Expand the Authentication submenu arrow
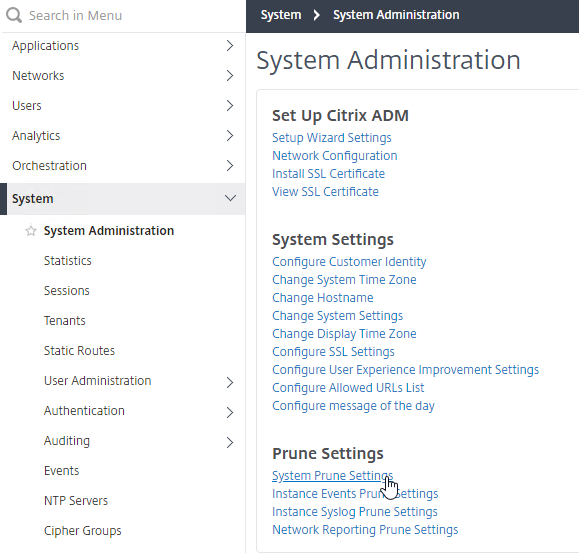This screenshot has height=553, width=579. [230, 412]
